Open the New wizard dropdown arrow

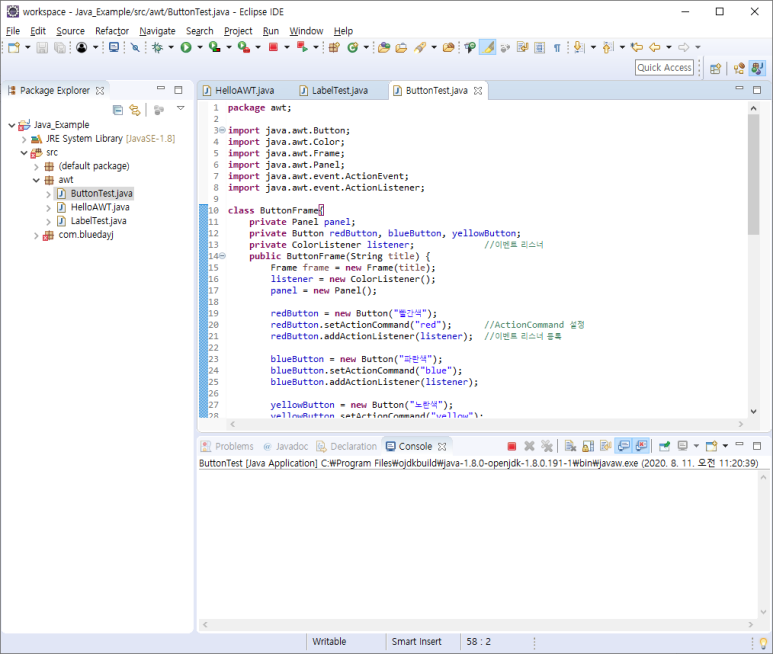click(28, 47)
